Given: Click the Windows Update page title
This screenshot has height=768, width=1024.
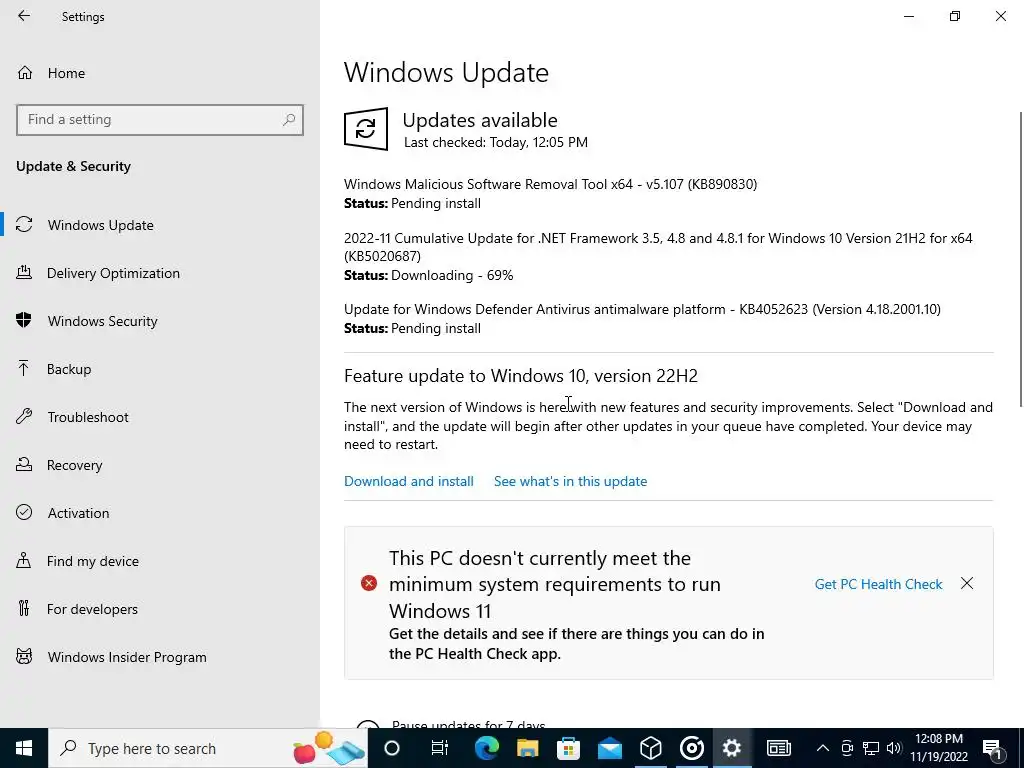Looking at the screenshot, I should 446,72.
